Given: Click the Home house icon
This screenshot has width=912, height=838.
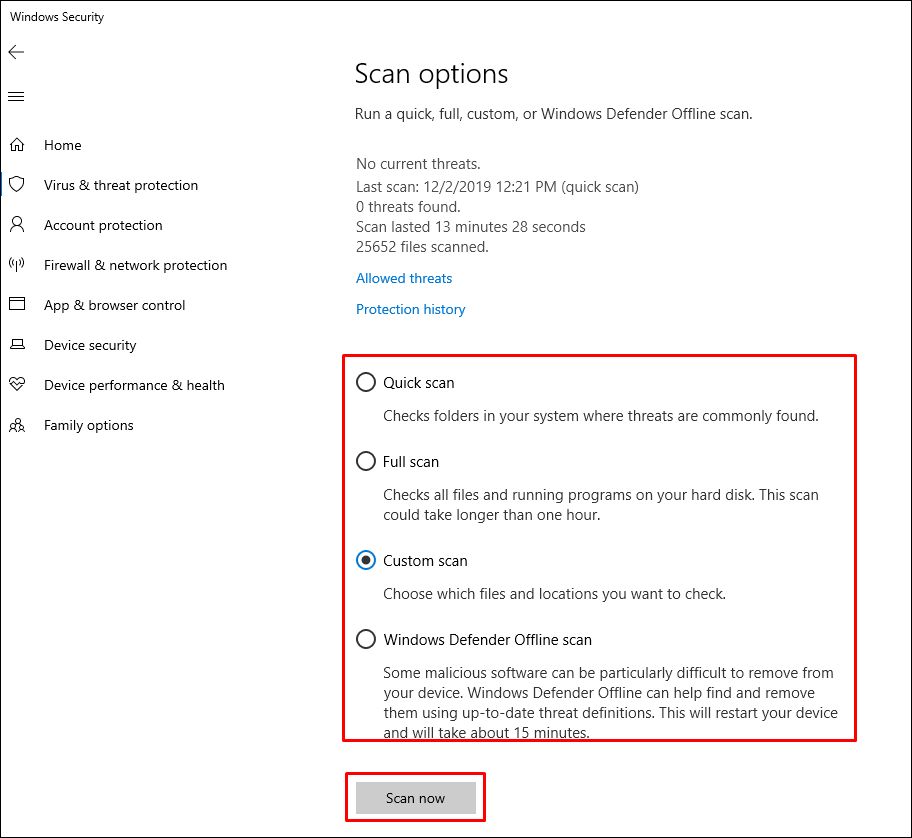Looking at the screenshot, I should [17, 145].
